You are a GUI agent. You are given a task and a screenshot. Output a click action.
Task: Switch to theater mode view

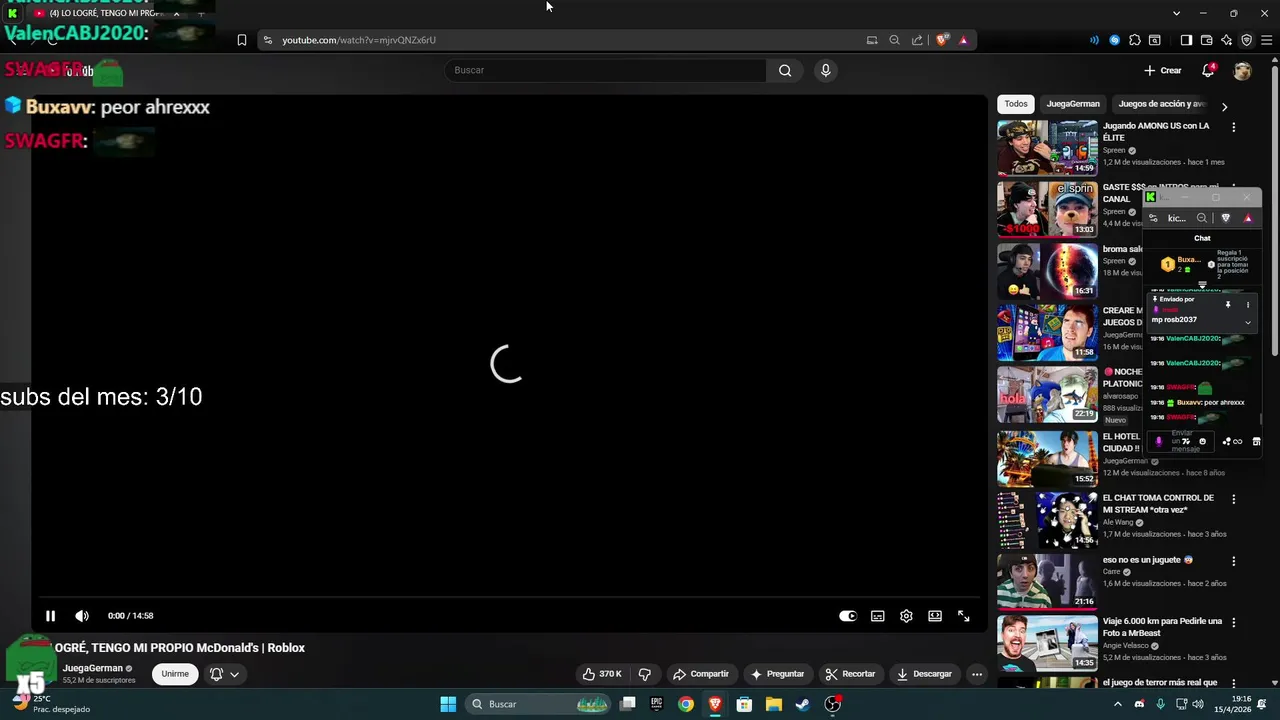pos(935,616)
